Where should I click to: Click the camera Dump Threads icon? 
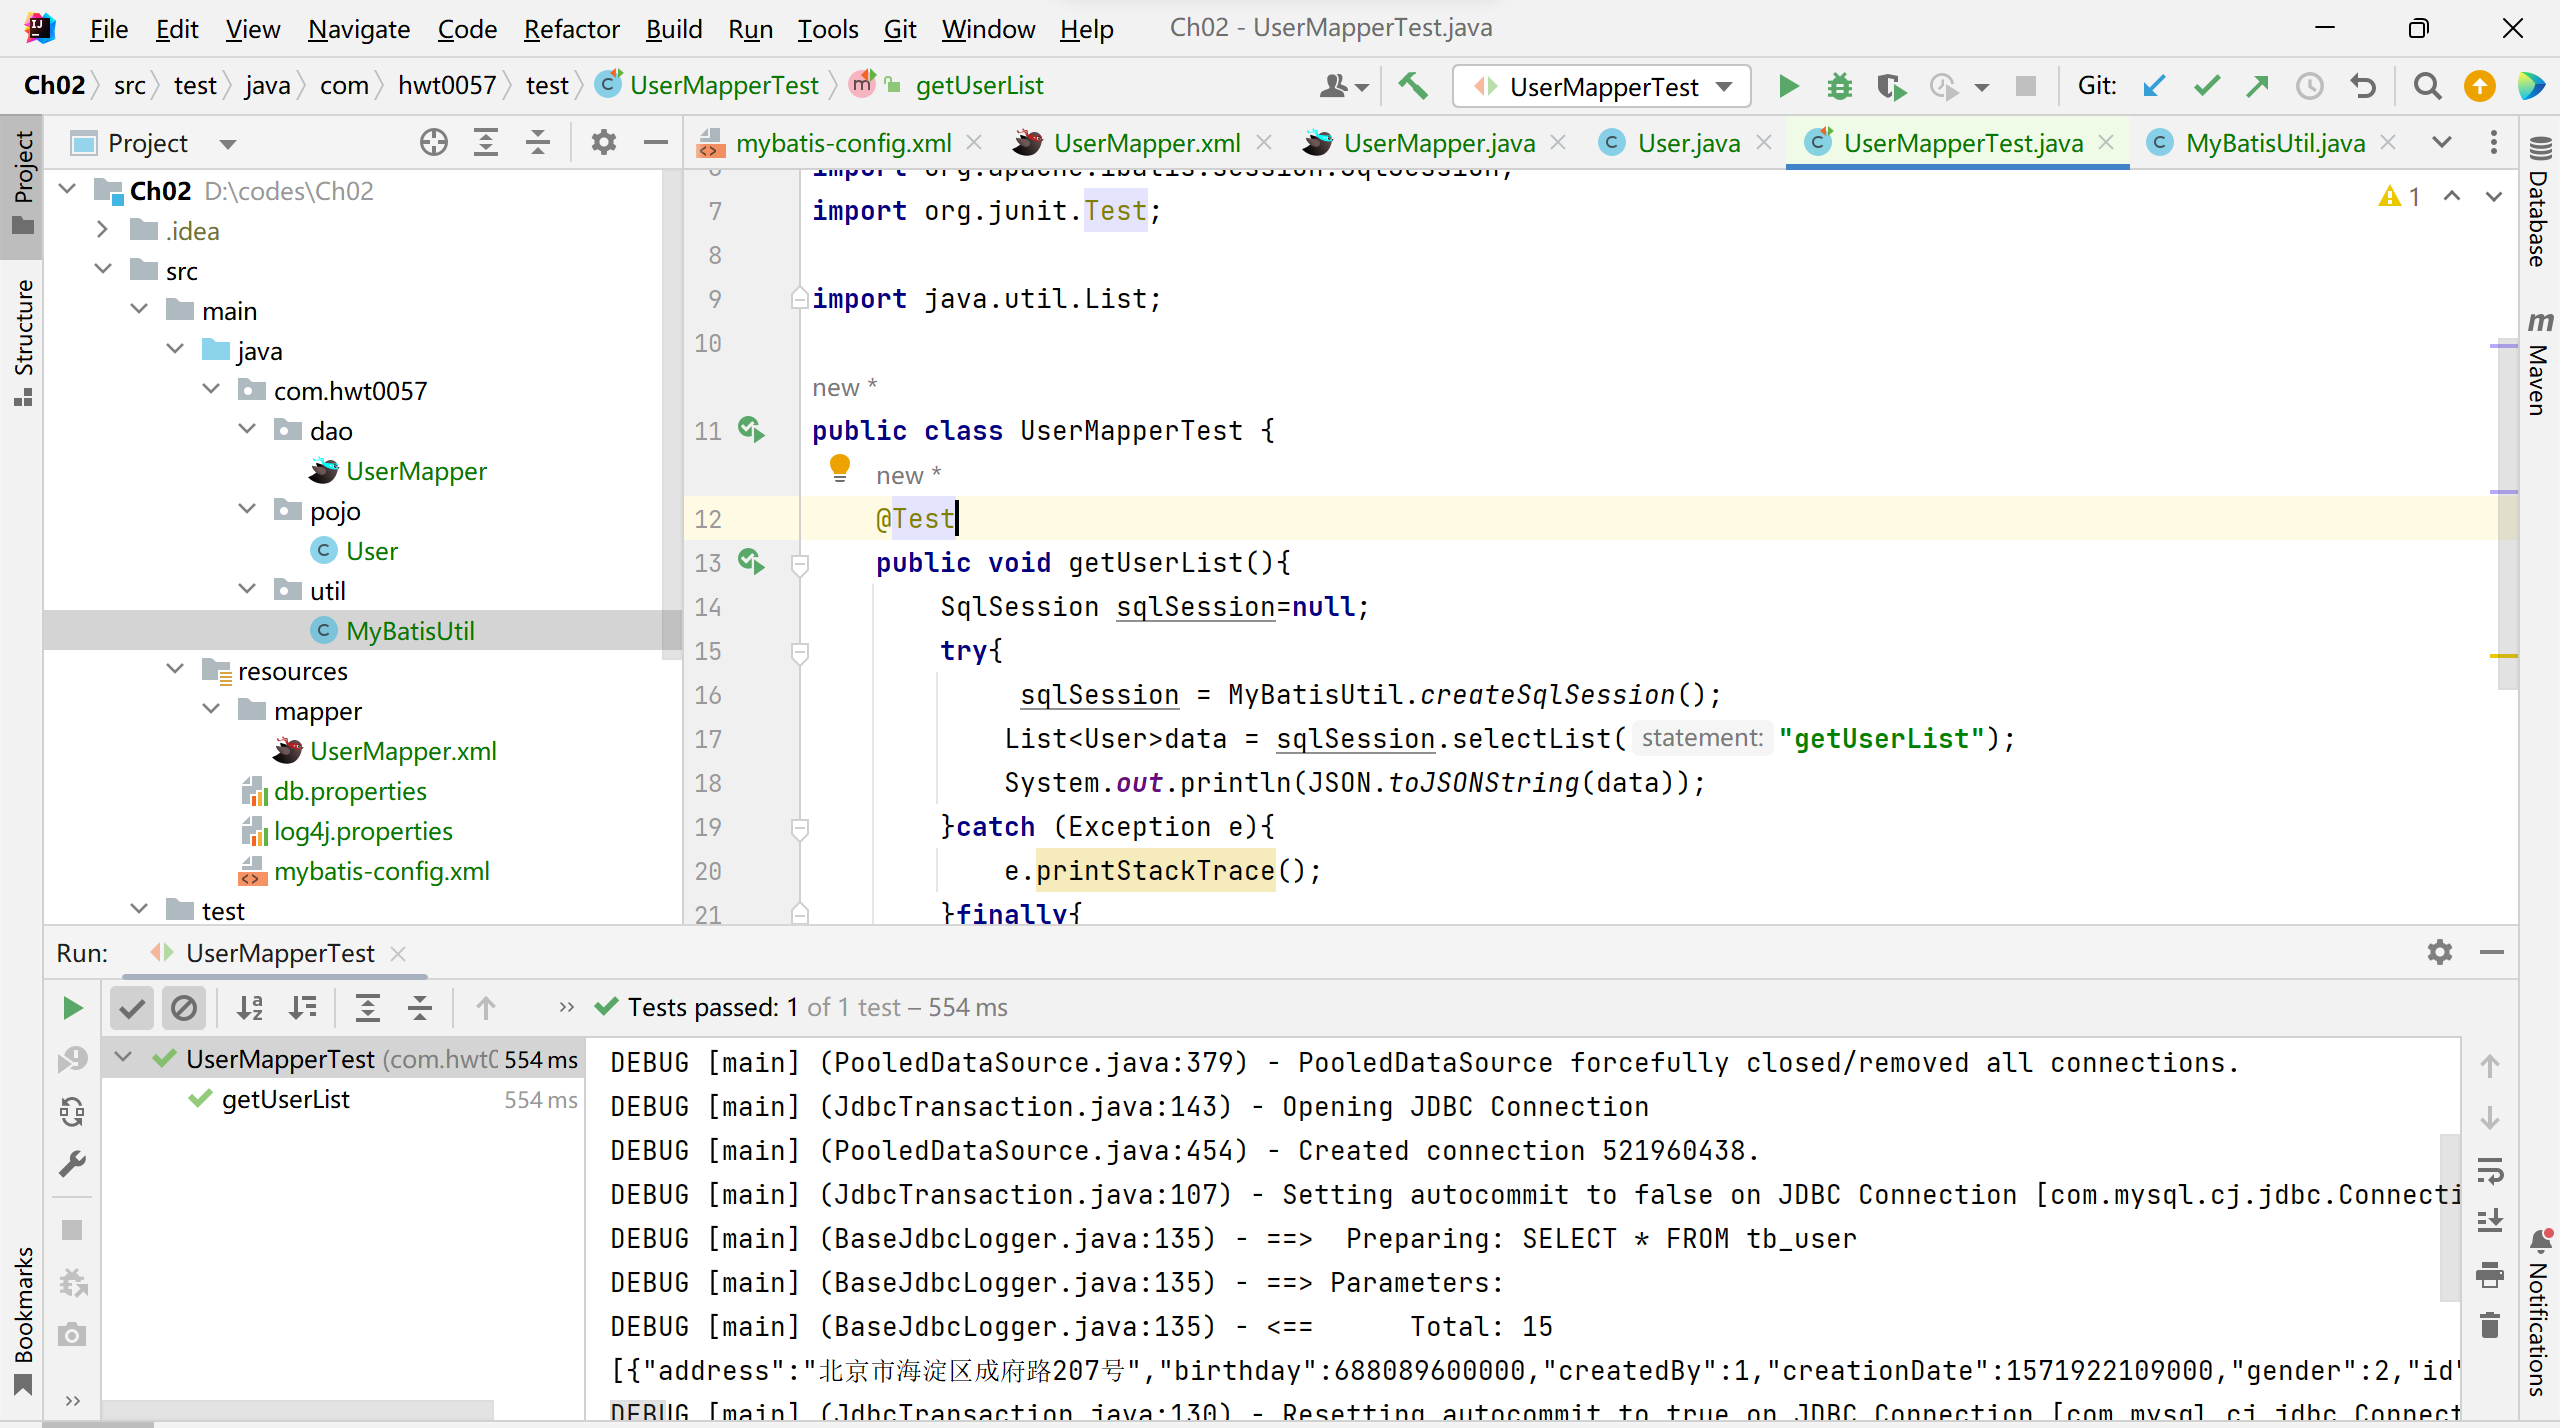[72, 1335]
